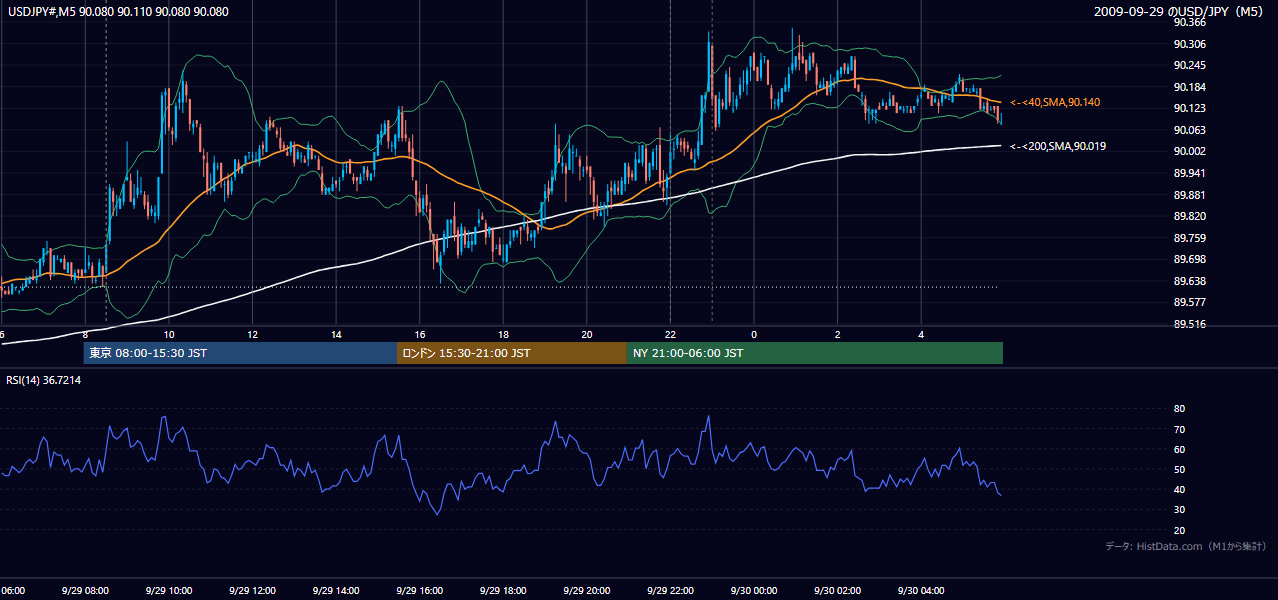Click the chart title 2009-09-29 のUSD/JPY (M5)
This screenshot has height=600, width=1278.
(x=1180, y=12)
